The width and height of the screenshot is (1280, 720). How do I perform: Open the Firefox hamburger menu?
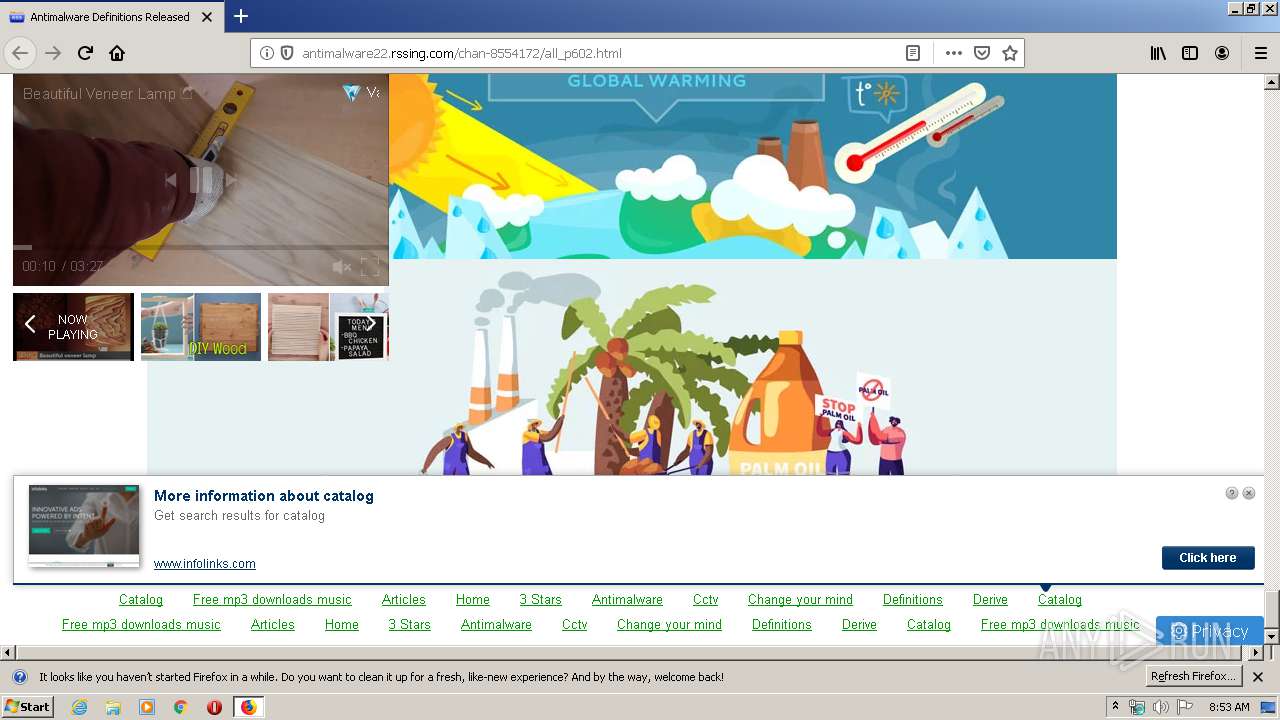click(x=1261, y=53)
